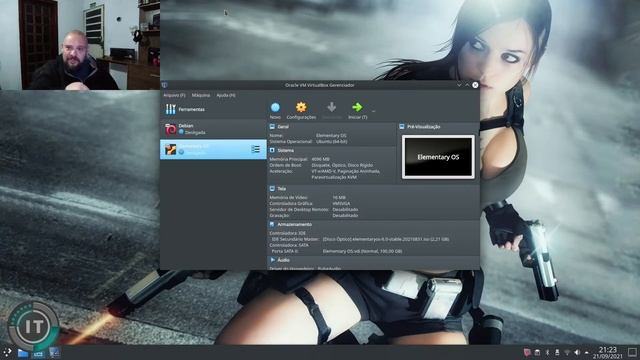Start the VM with Iniciar arrow
The height and width of the screenshot is (360, 640).
pos(357,107)
